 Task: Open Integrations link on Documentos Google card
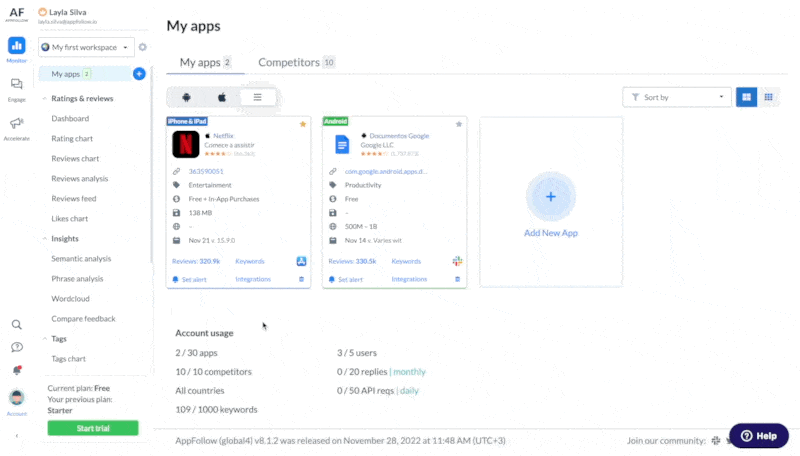pyautogui.click(x=409, y=279)
